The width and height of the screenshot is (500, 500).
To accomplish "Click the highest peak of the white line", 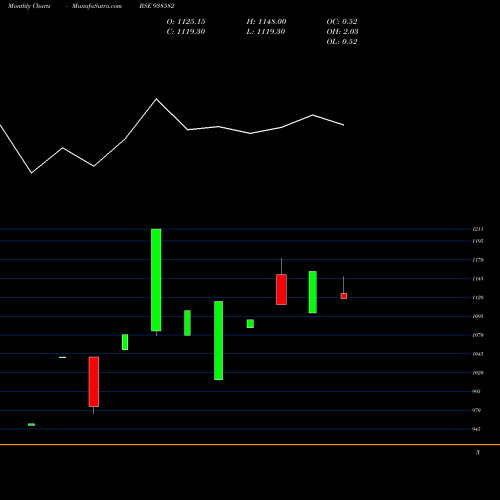I will 156,99.
